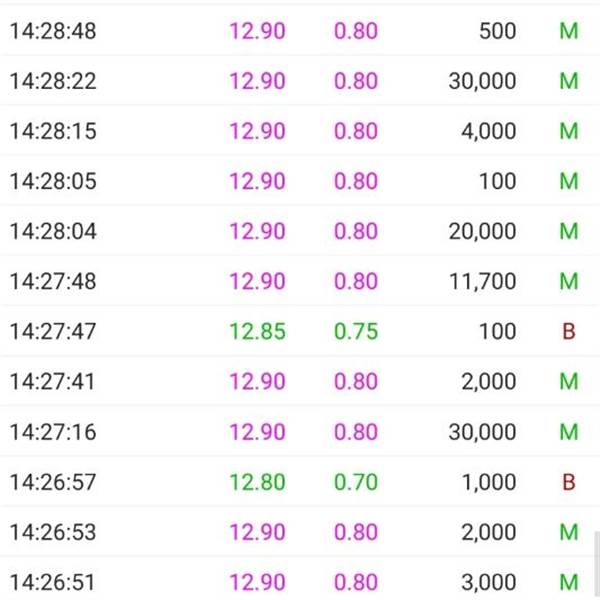Select the 12.80 price at 14:26:57
600x600 pixels.
coord(257,482)
